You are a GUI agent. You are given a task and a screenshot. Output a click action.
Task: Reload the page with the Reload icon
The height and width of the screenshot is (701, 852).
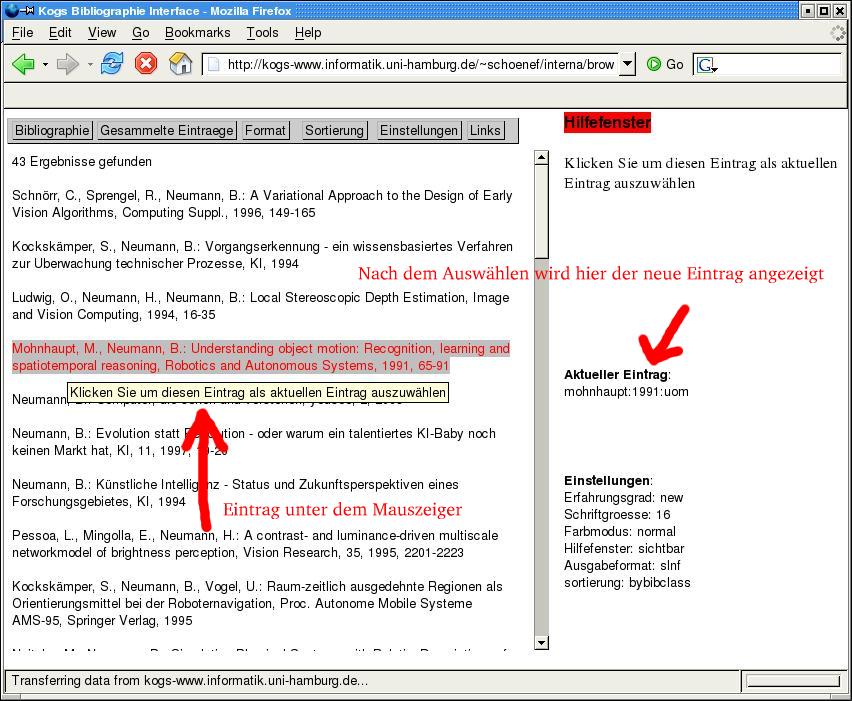coord(112,64)
